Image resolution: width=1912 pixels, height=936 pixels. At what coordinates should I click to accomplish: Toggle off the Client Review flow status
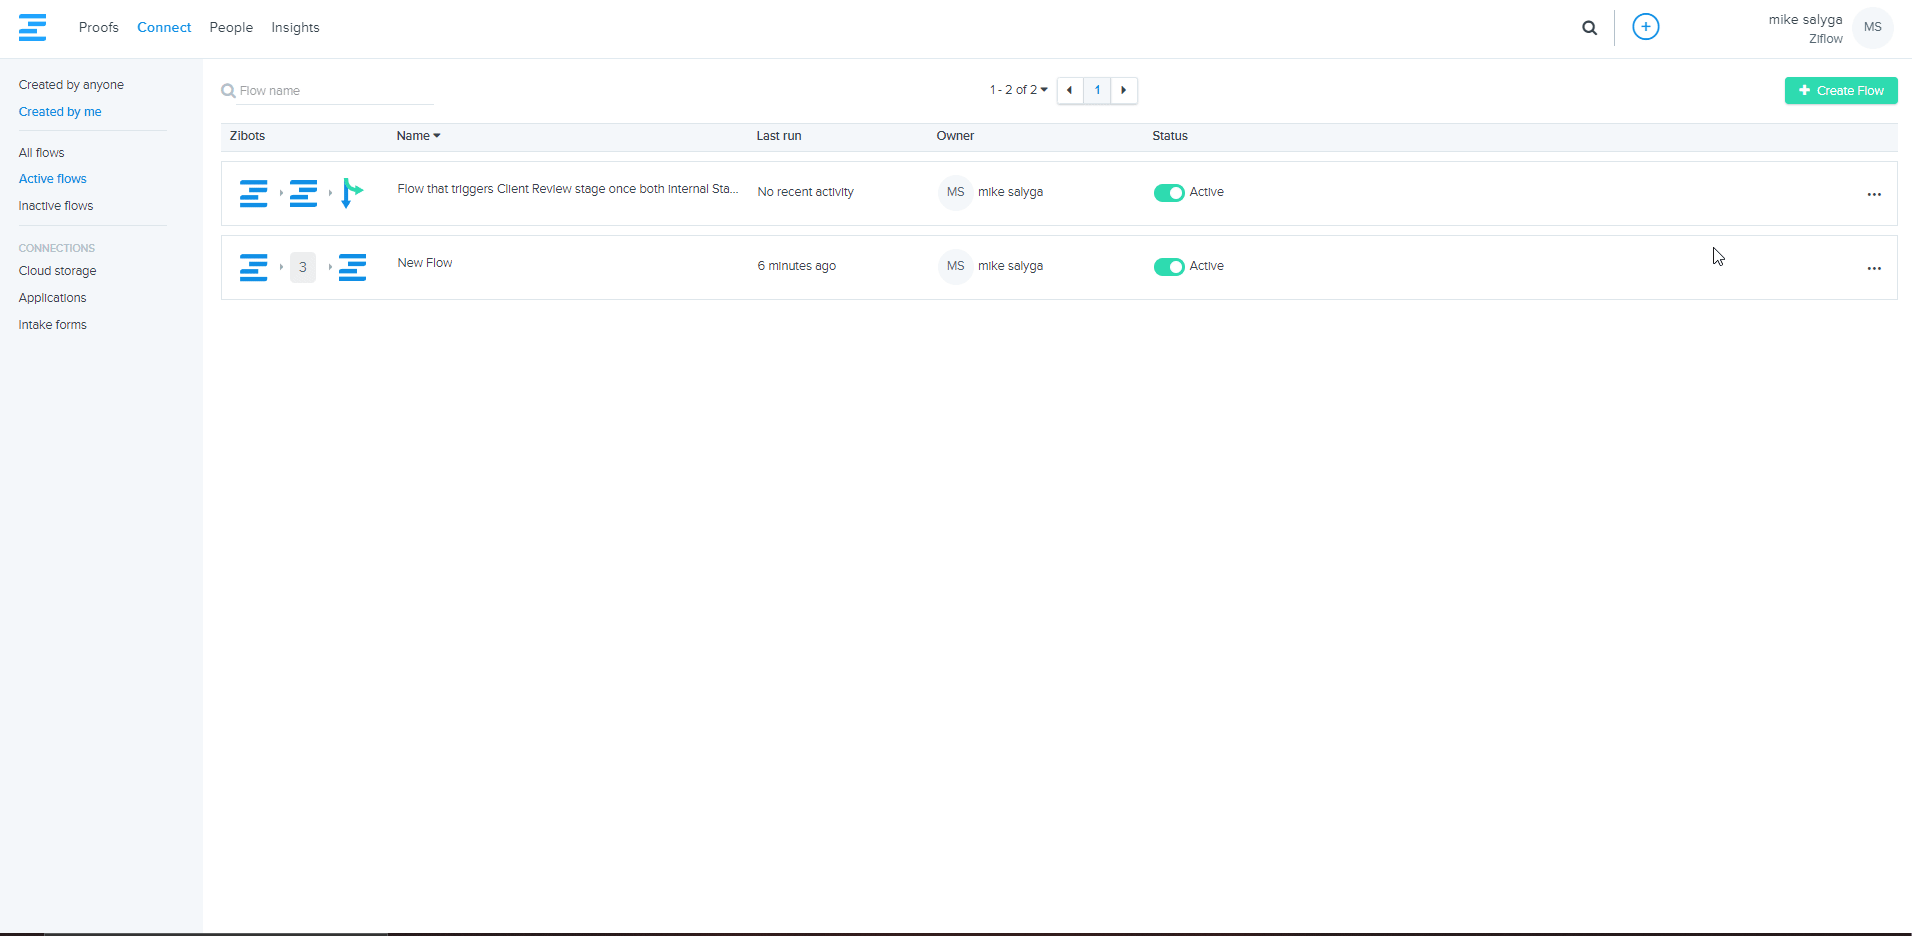(1168, 192)
